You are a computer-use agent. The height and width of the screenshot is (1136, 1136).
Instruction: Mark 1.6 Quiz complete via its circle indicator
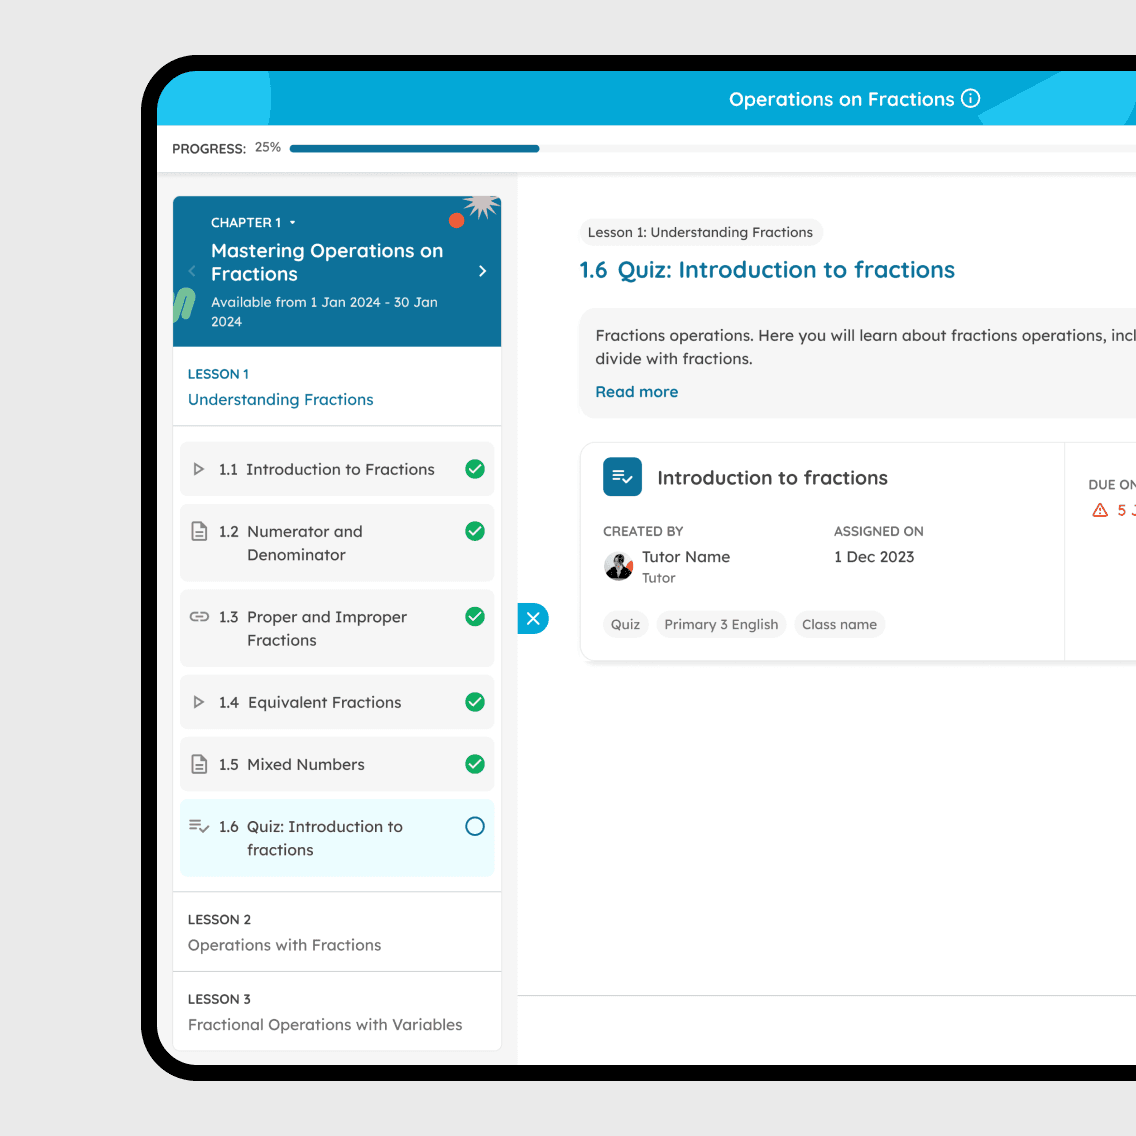pos(475,826)
